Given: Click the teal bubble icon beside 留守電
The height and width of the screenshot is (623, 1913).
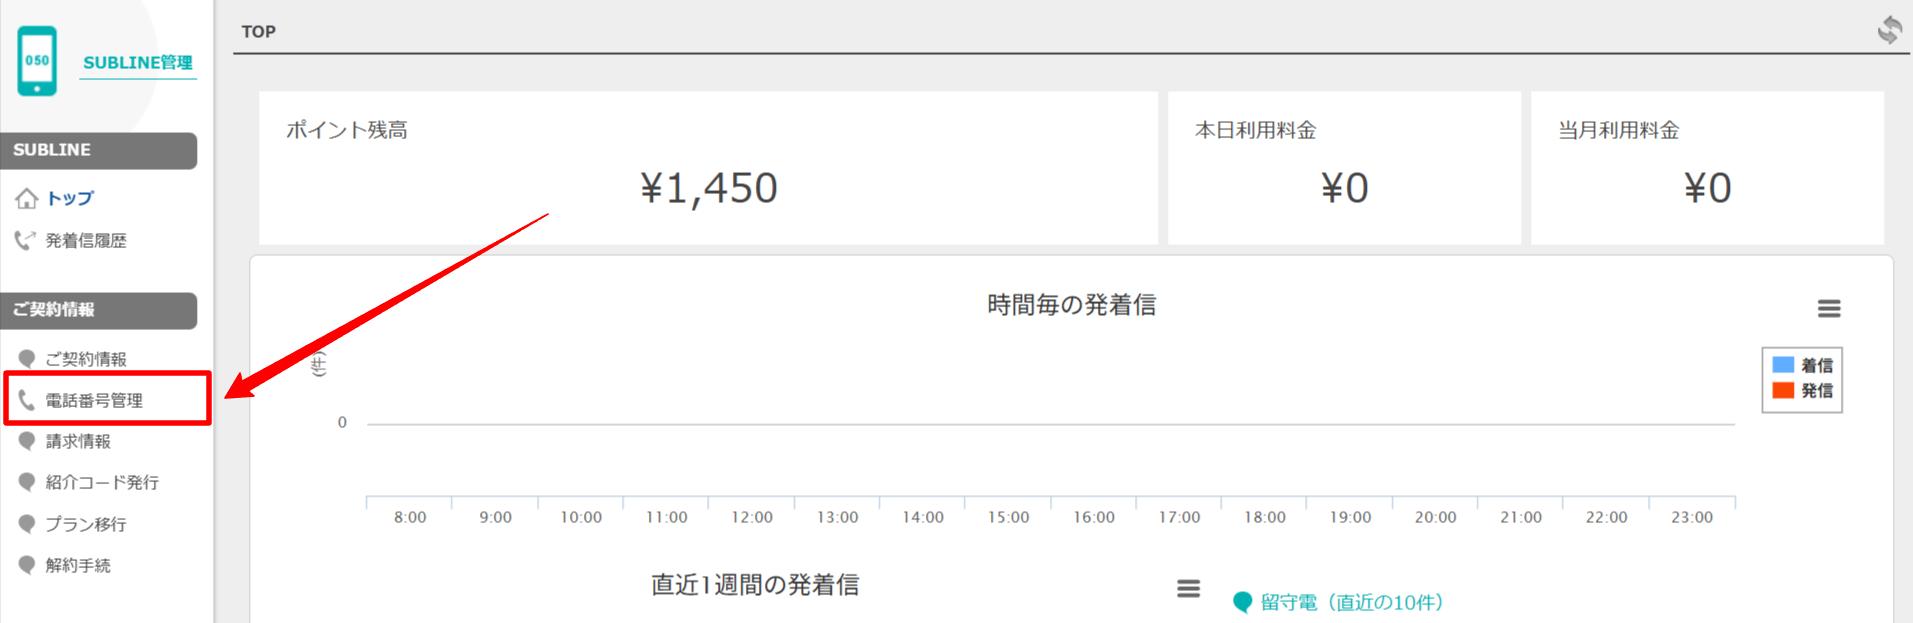Looking at the screenshot, I should click(x=1243, y=602).
